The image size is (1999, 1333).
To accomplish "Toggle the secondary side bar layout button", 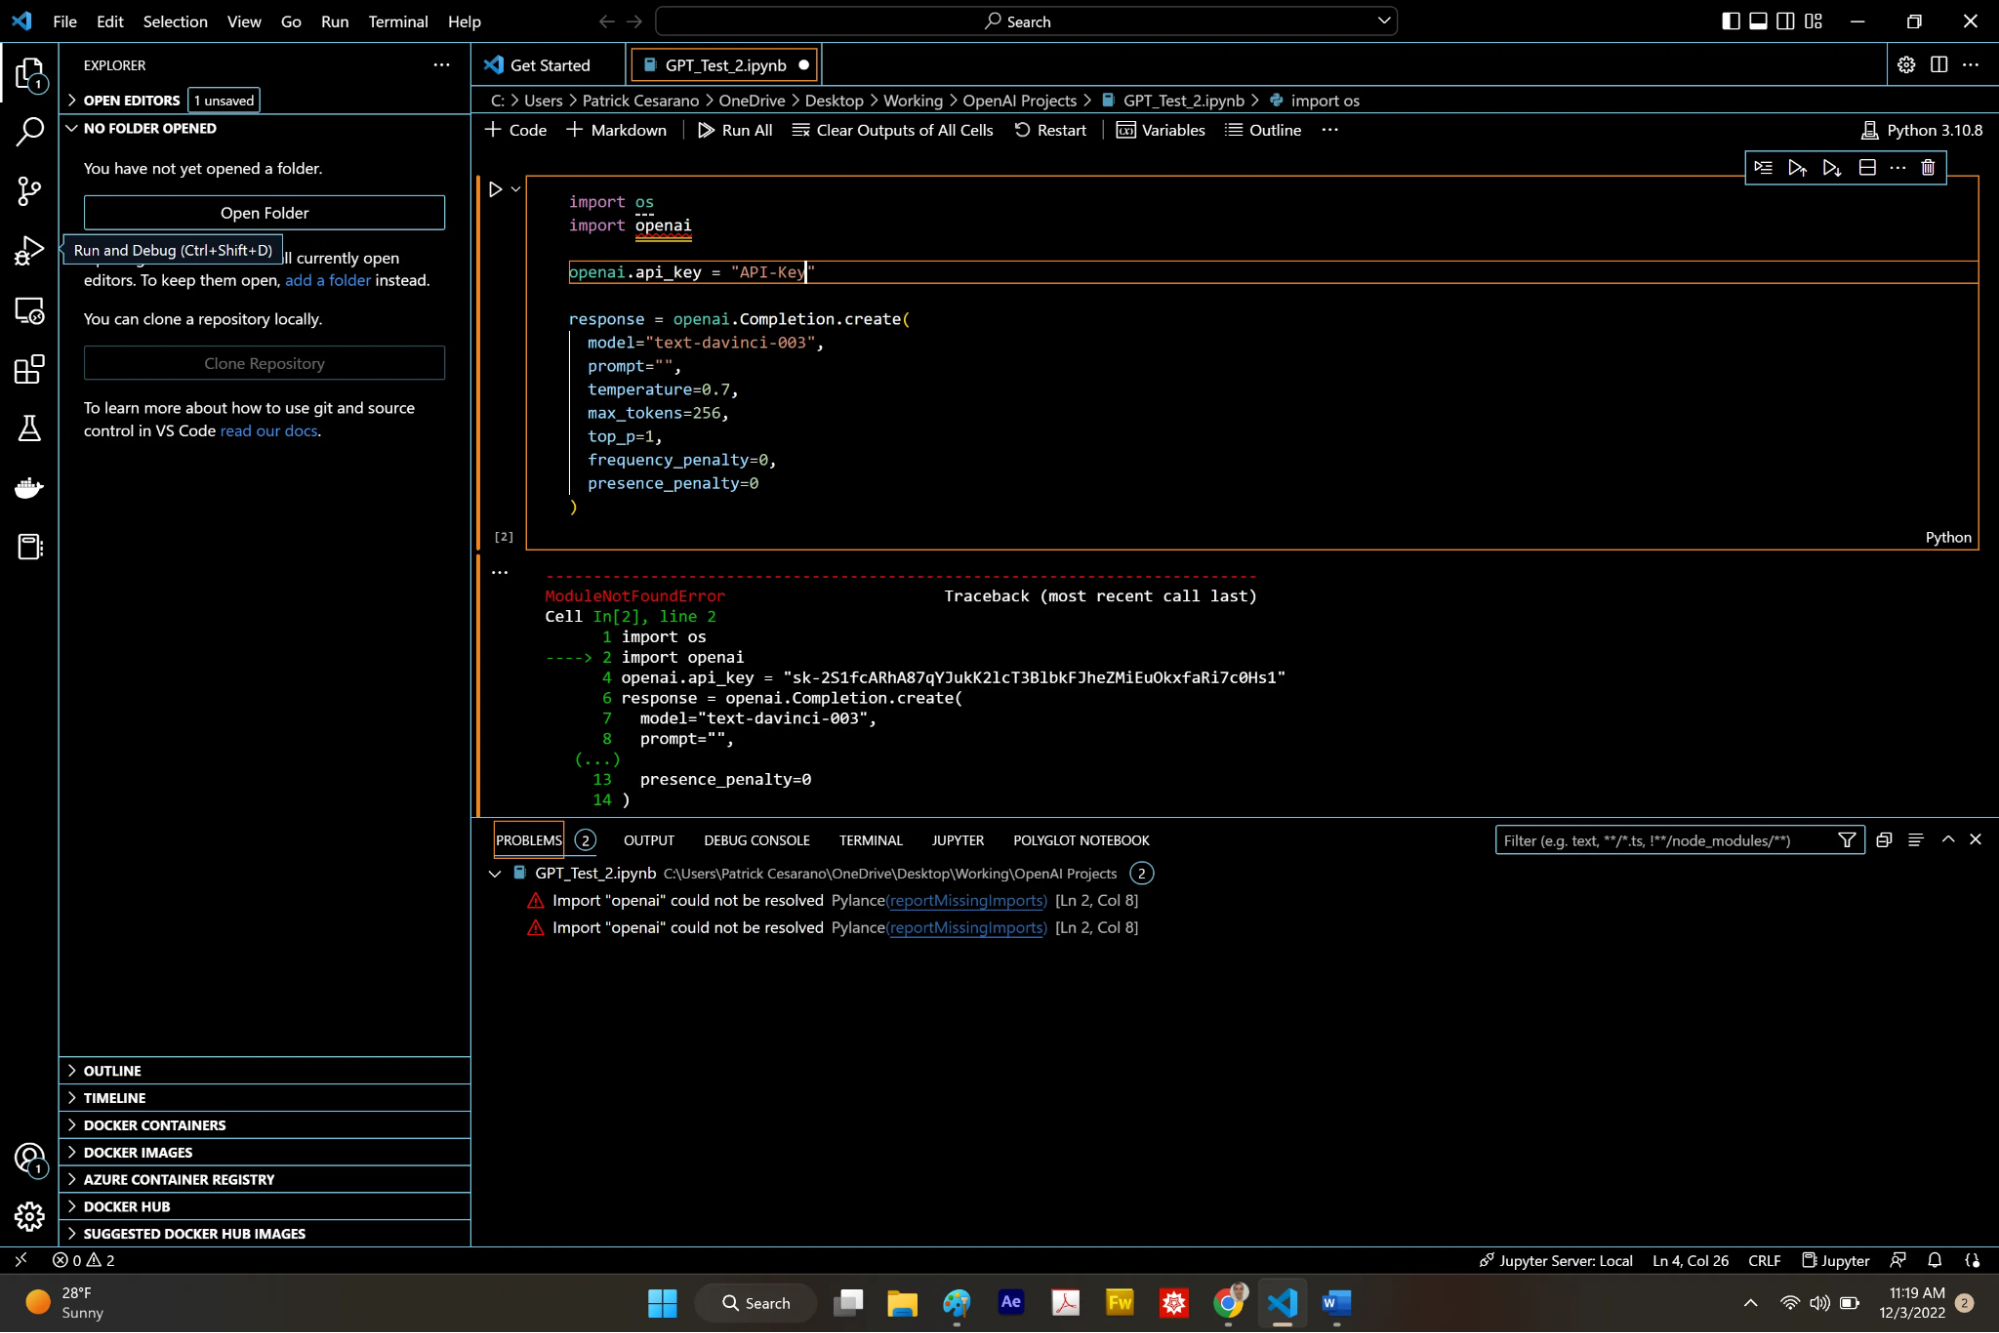I will tap(1785, 21).
